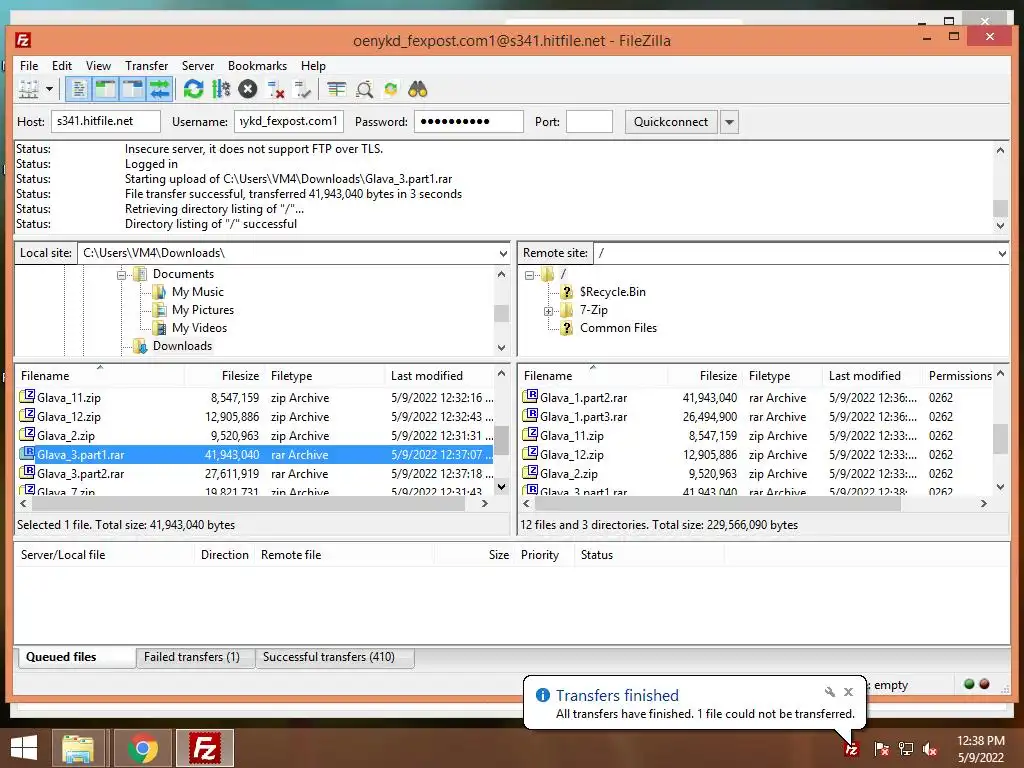The width and height of the screenshot is (1024, 768).
Task: Select local file Glava_12.zip
Action: [69, 417]
